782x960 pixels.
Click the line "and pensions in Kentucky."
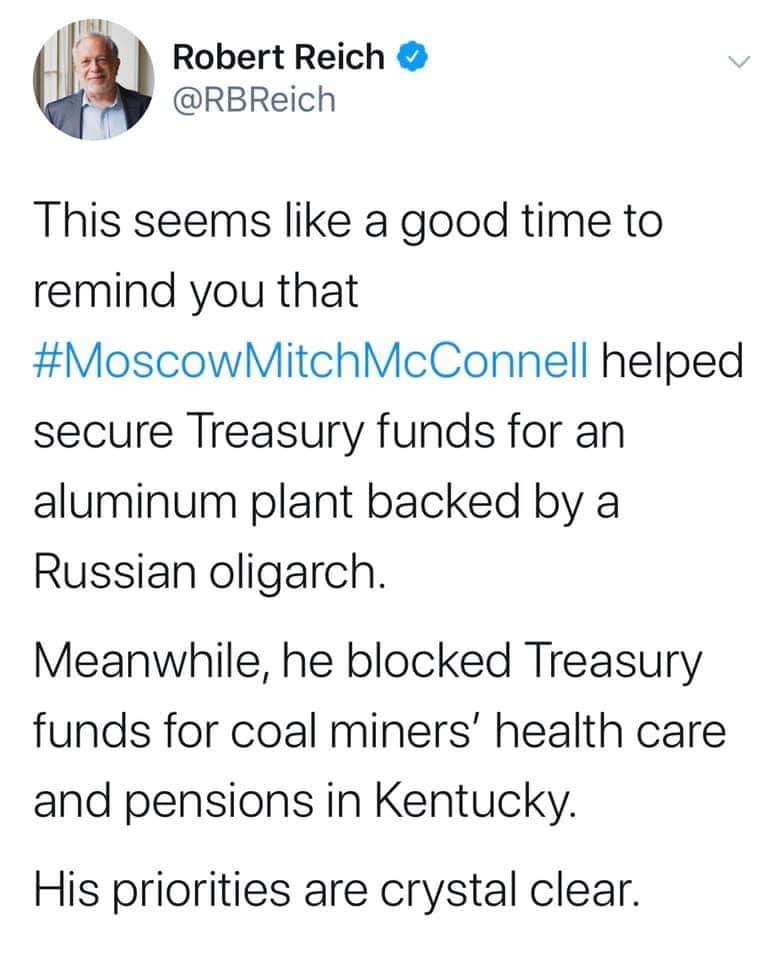[305, 803]
